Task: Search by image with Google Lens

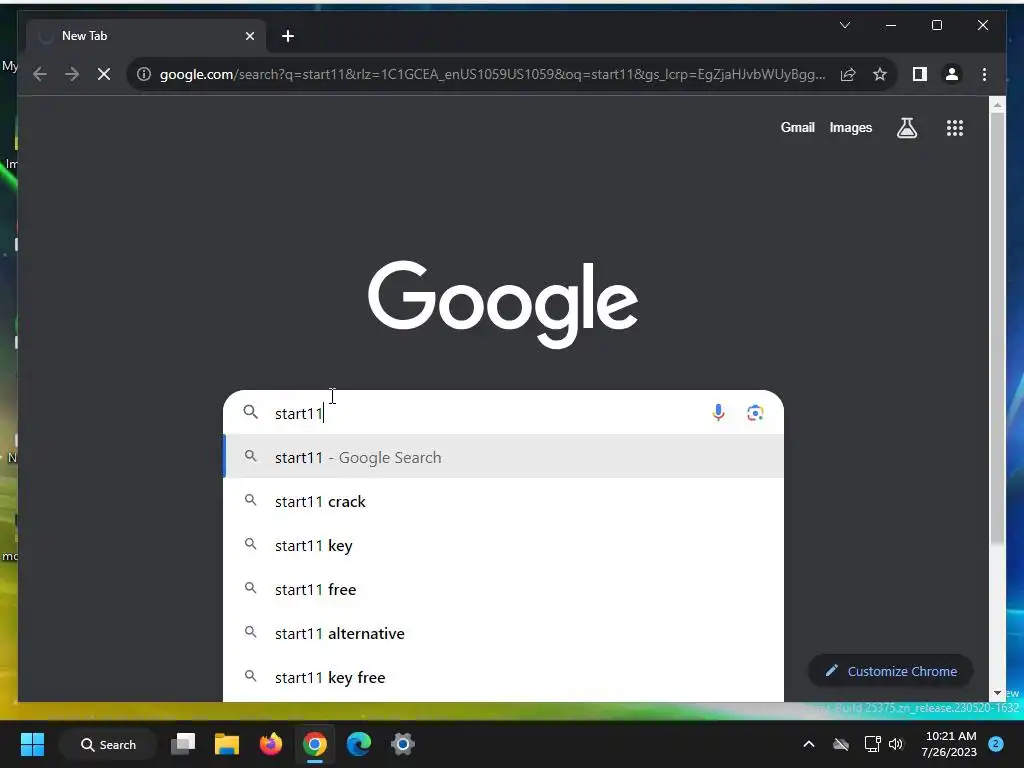Action: tap(755, 413)
